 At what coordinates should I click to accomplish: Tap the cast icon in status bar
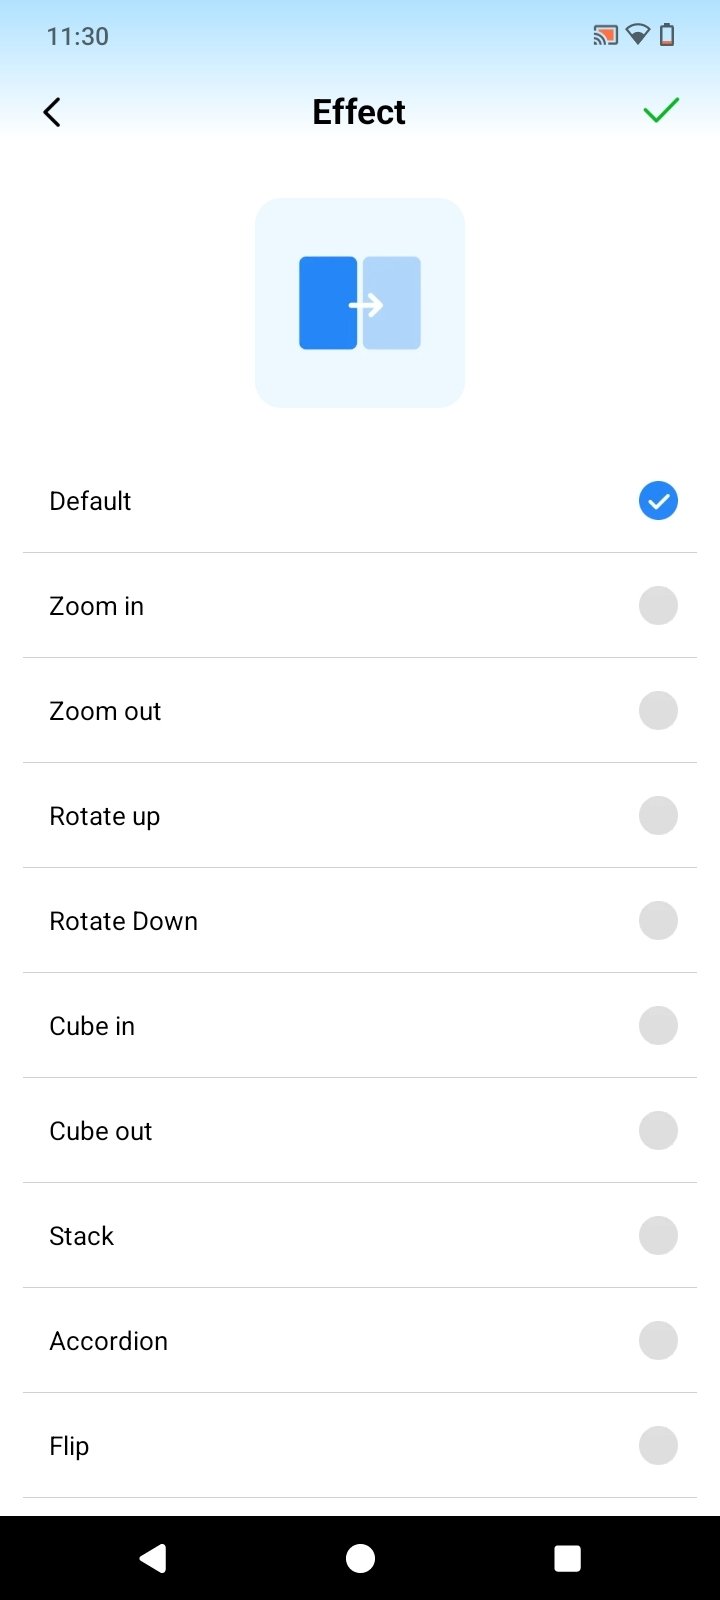point(604,36)
